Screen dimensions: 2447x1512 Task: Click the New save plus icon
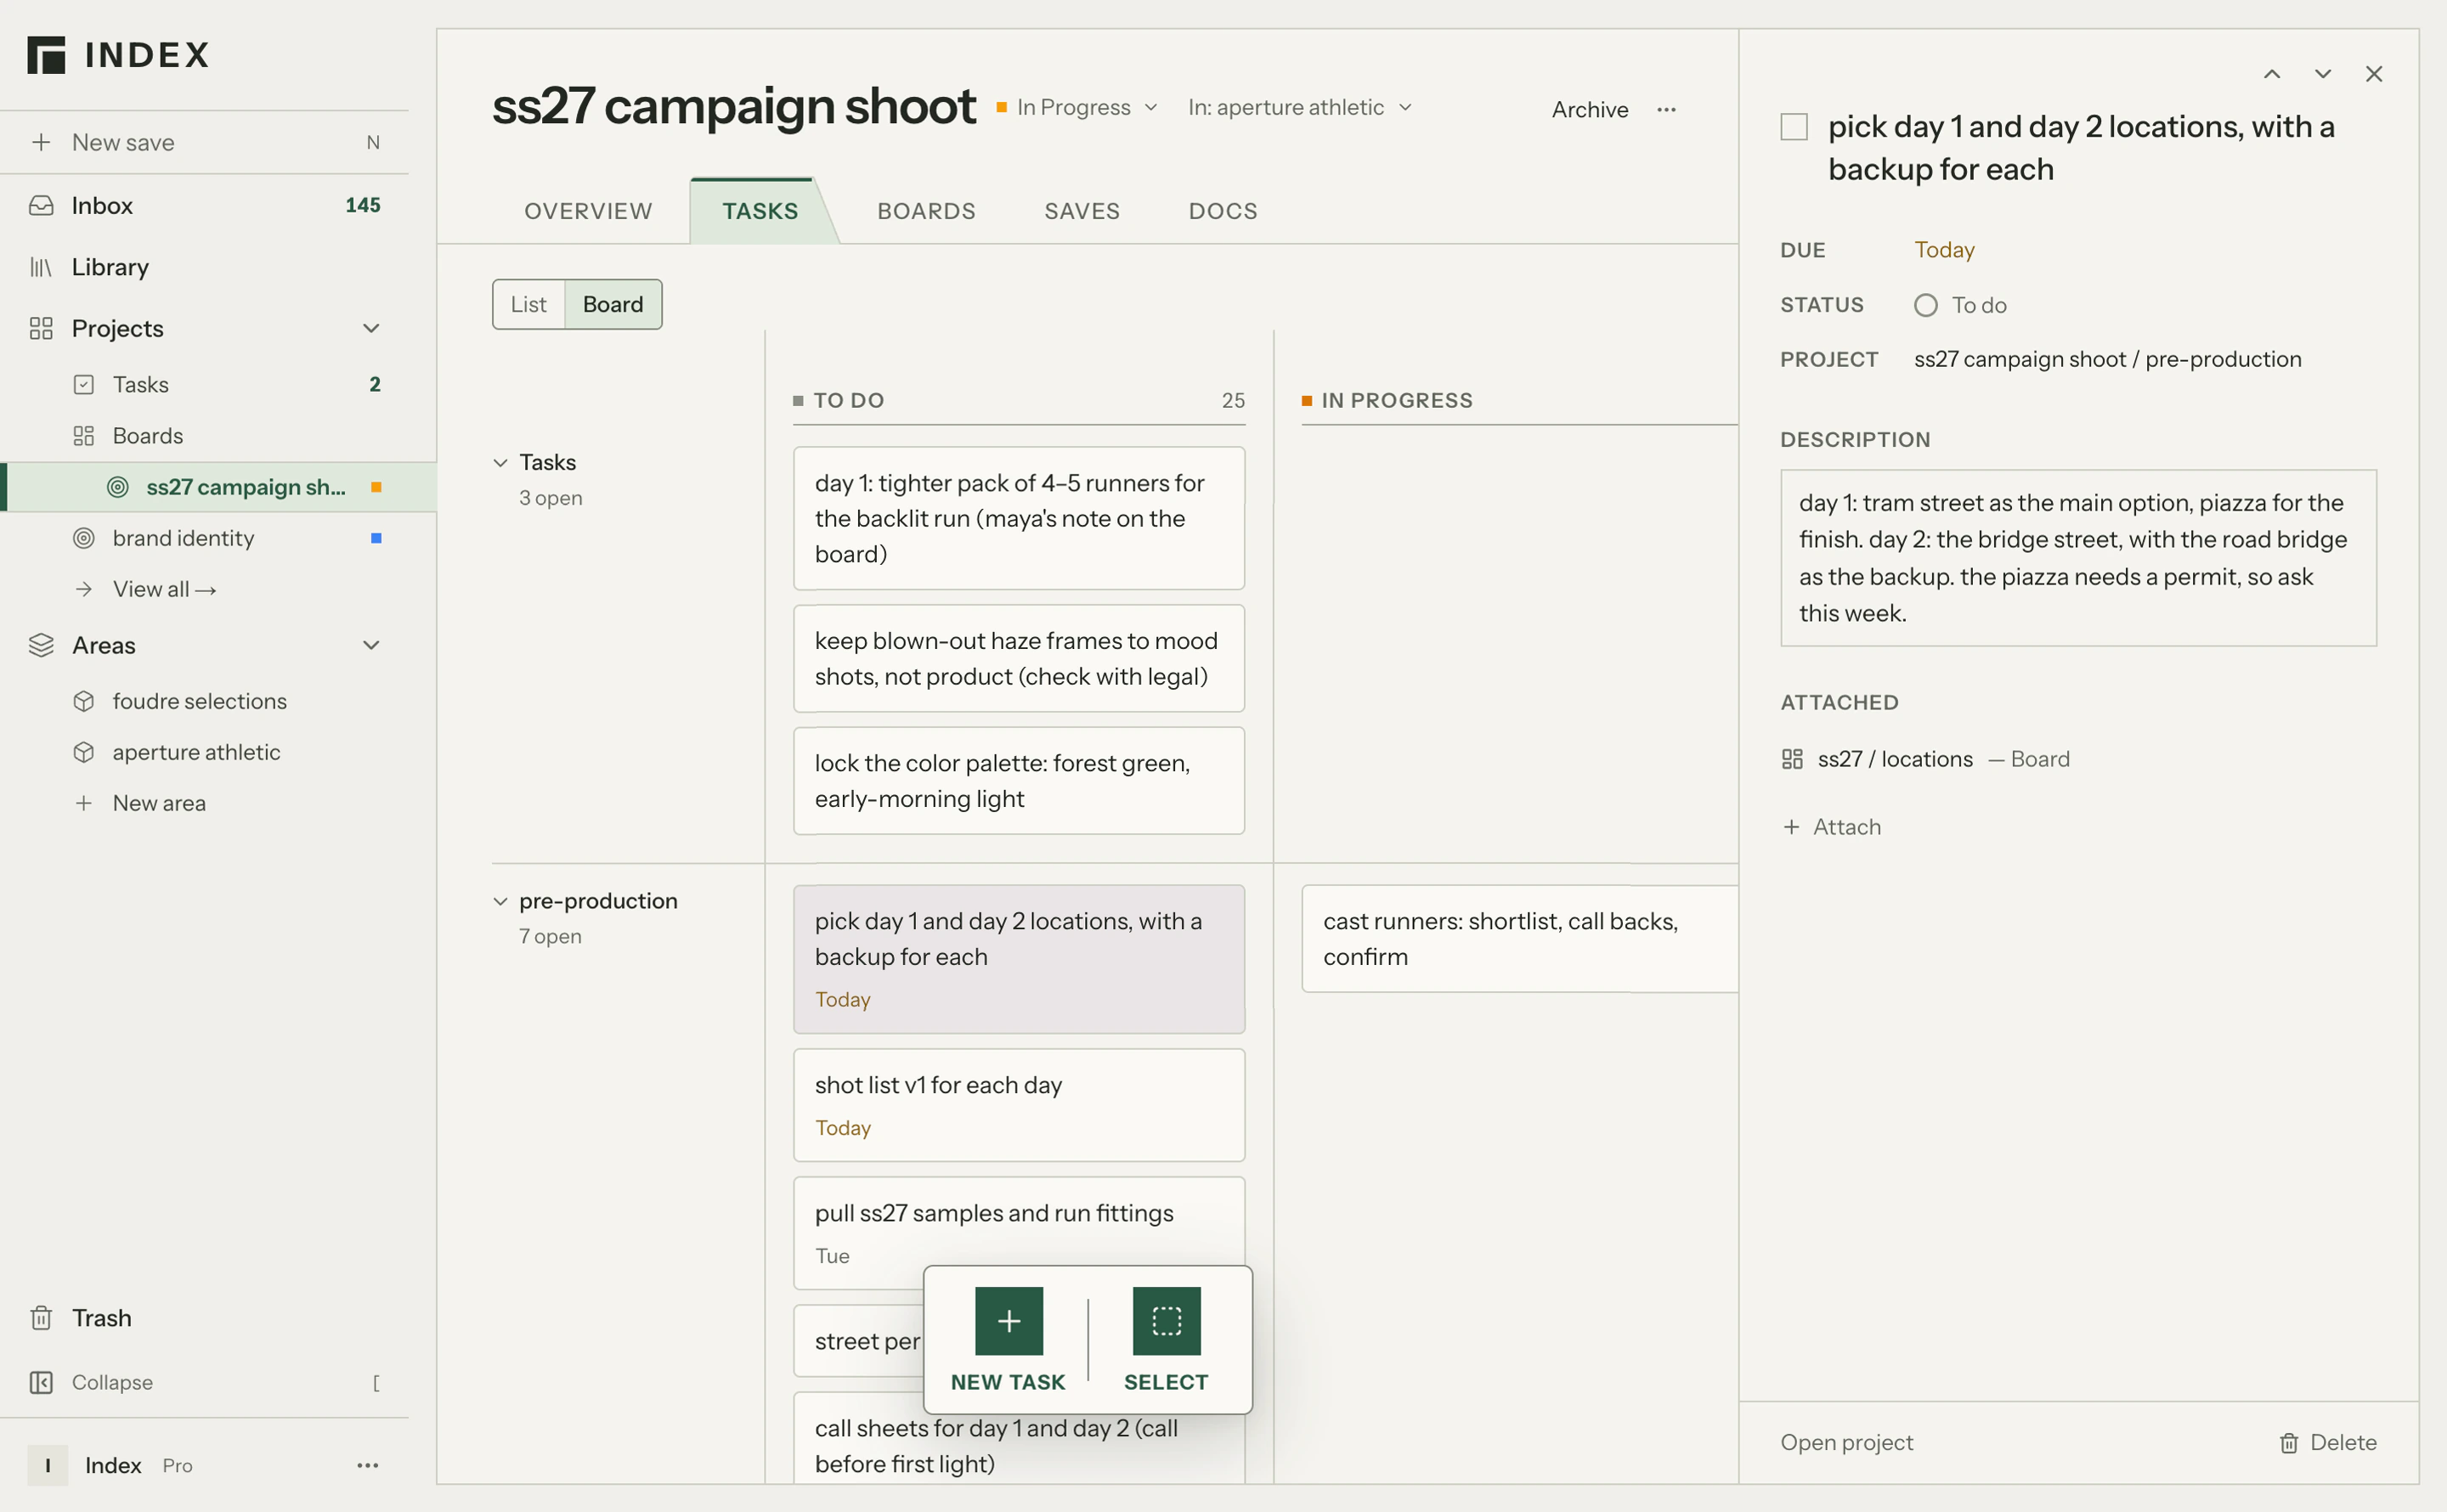pos(41,142)
